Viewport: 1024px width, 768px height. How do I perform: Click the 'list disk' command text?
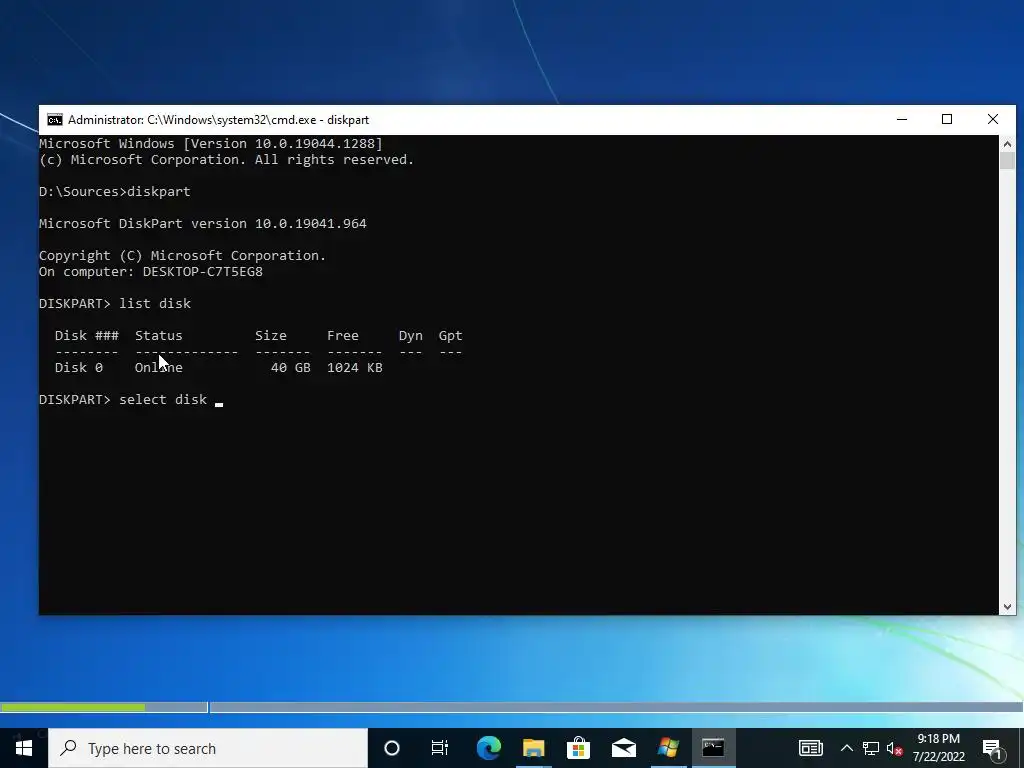pyautogui.click(x=155, y=304)
